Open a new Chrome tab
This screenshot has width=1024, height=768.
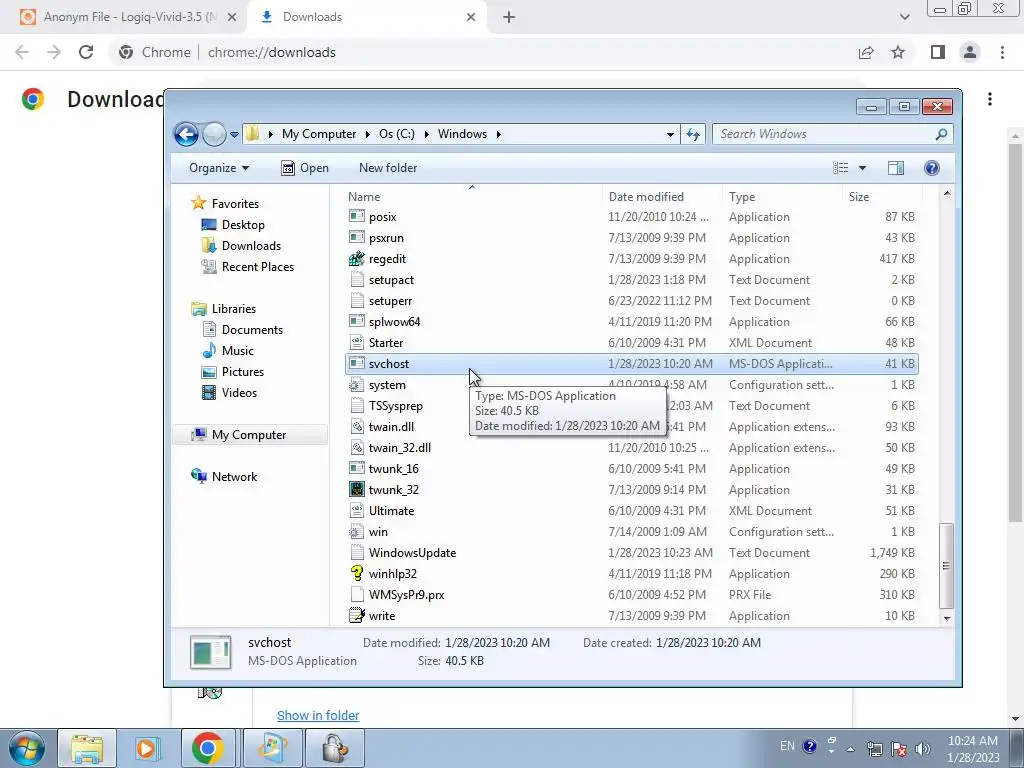tap(509, 18)
